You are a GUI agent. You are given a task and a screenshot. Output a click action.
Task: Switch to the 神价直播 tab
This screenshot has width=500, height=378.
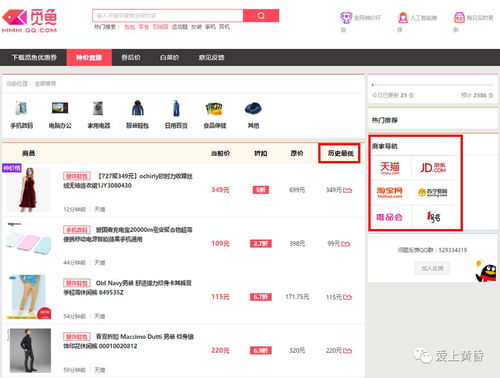click(x=89, y=58)
